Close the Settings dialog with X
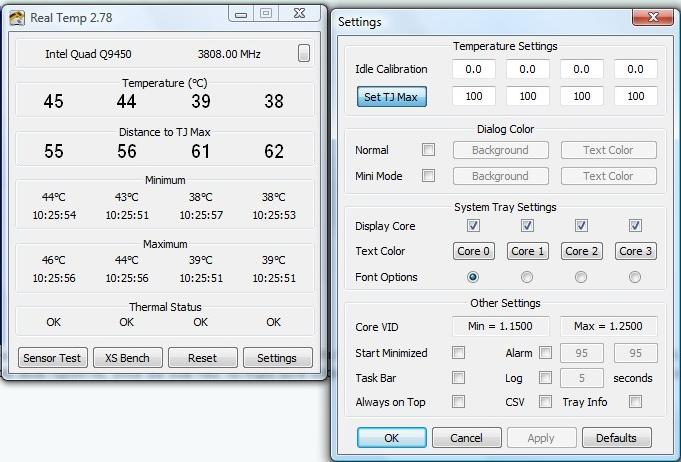This screenshot has width=681, height=462. coord(653,17)
